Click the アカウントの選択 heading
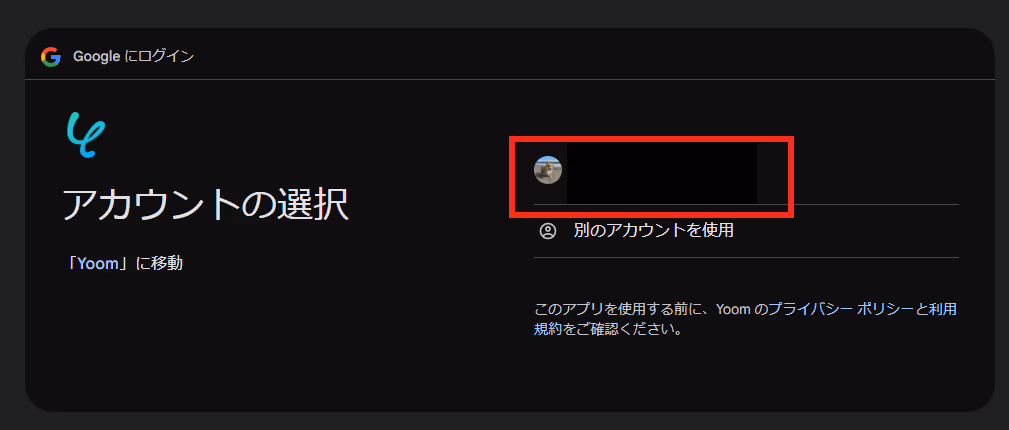This screenshot has height=430, width=1009. 206,205
